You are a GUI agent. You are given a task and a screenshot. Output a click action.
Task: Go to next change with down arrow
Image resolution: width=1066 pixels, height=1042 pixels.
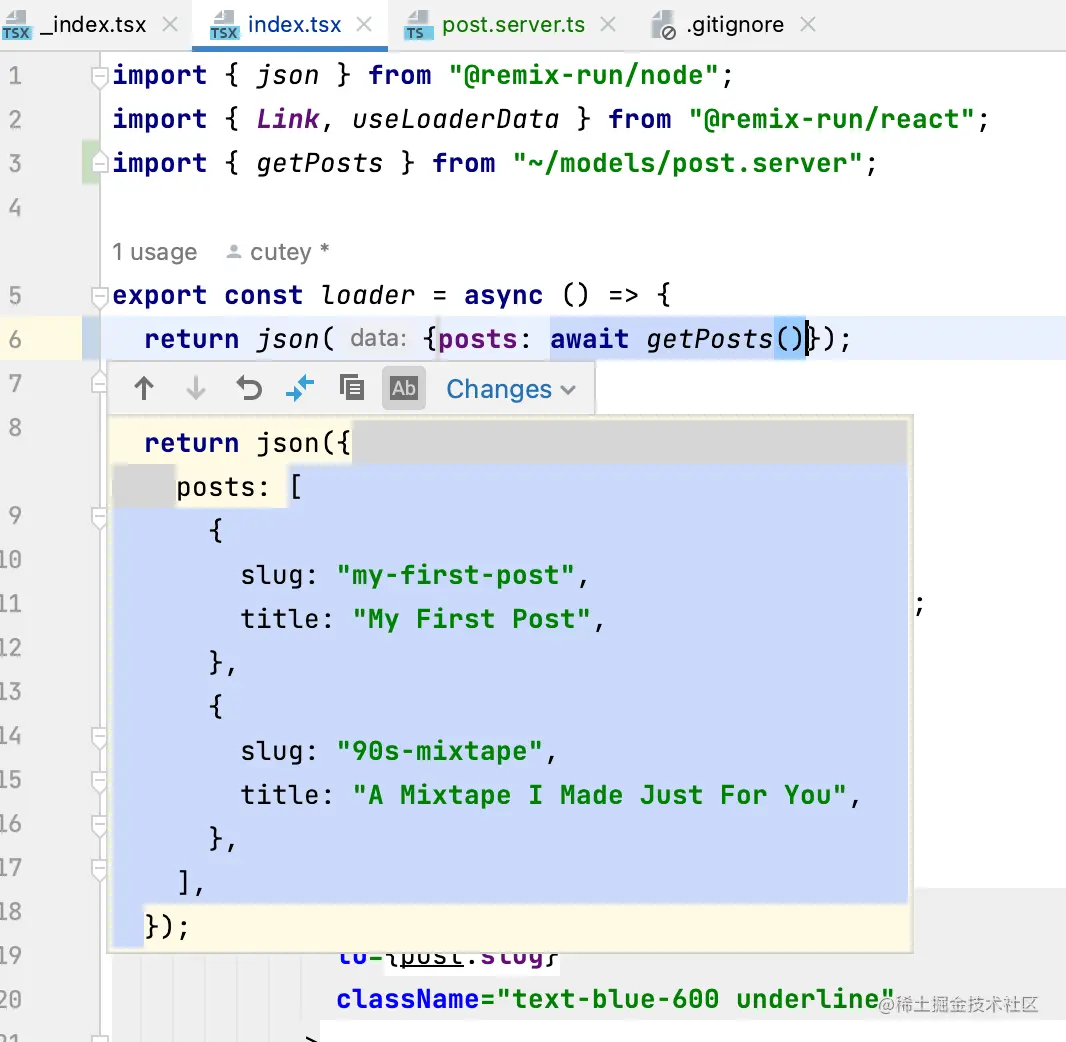(x=196, y=388)
